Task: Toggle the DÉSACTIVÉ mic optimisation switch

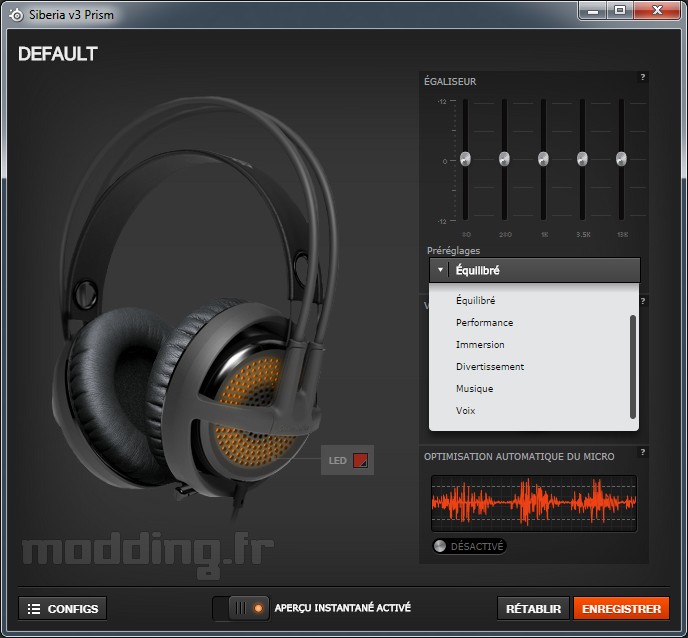Action: 469,546
